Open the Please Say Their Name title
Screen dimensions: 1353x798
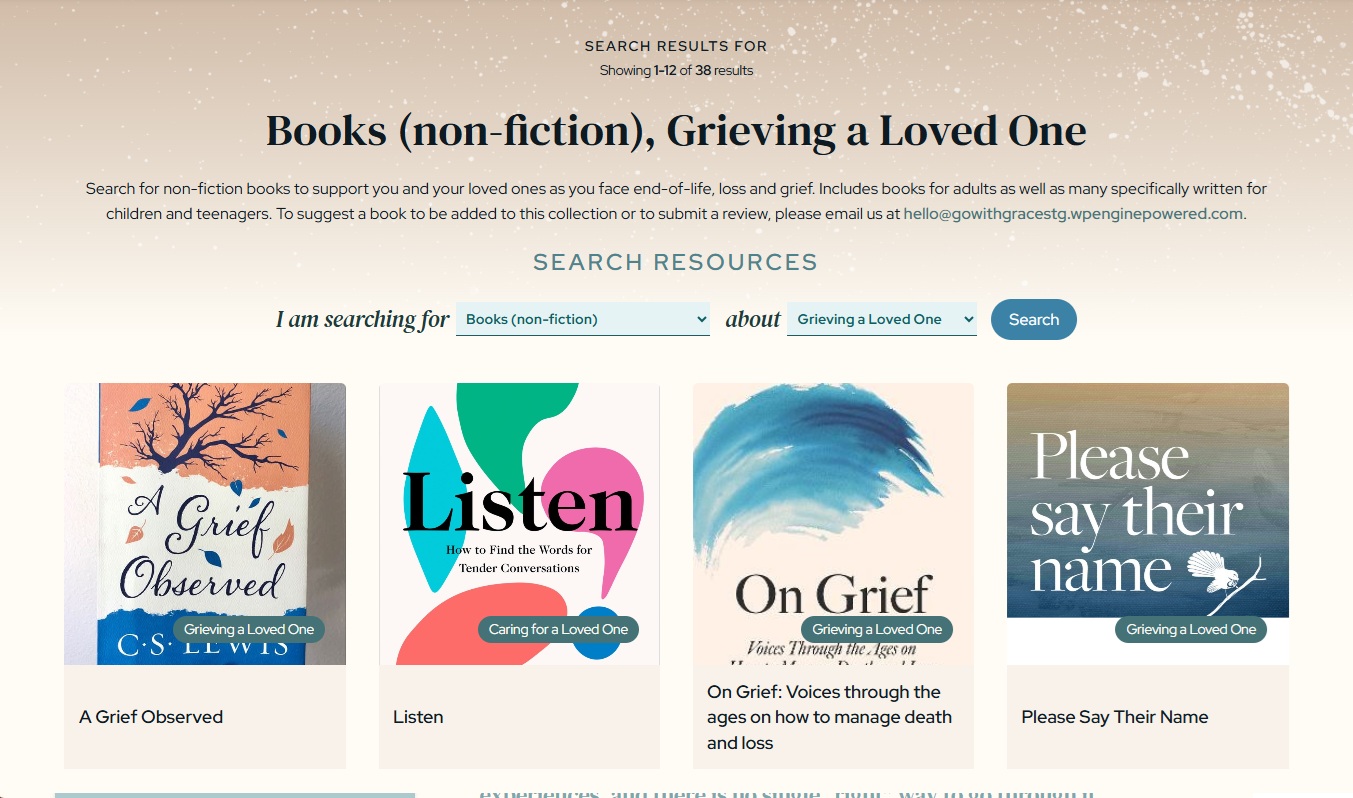pyautogui.click(x=1114, y=717)
